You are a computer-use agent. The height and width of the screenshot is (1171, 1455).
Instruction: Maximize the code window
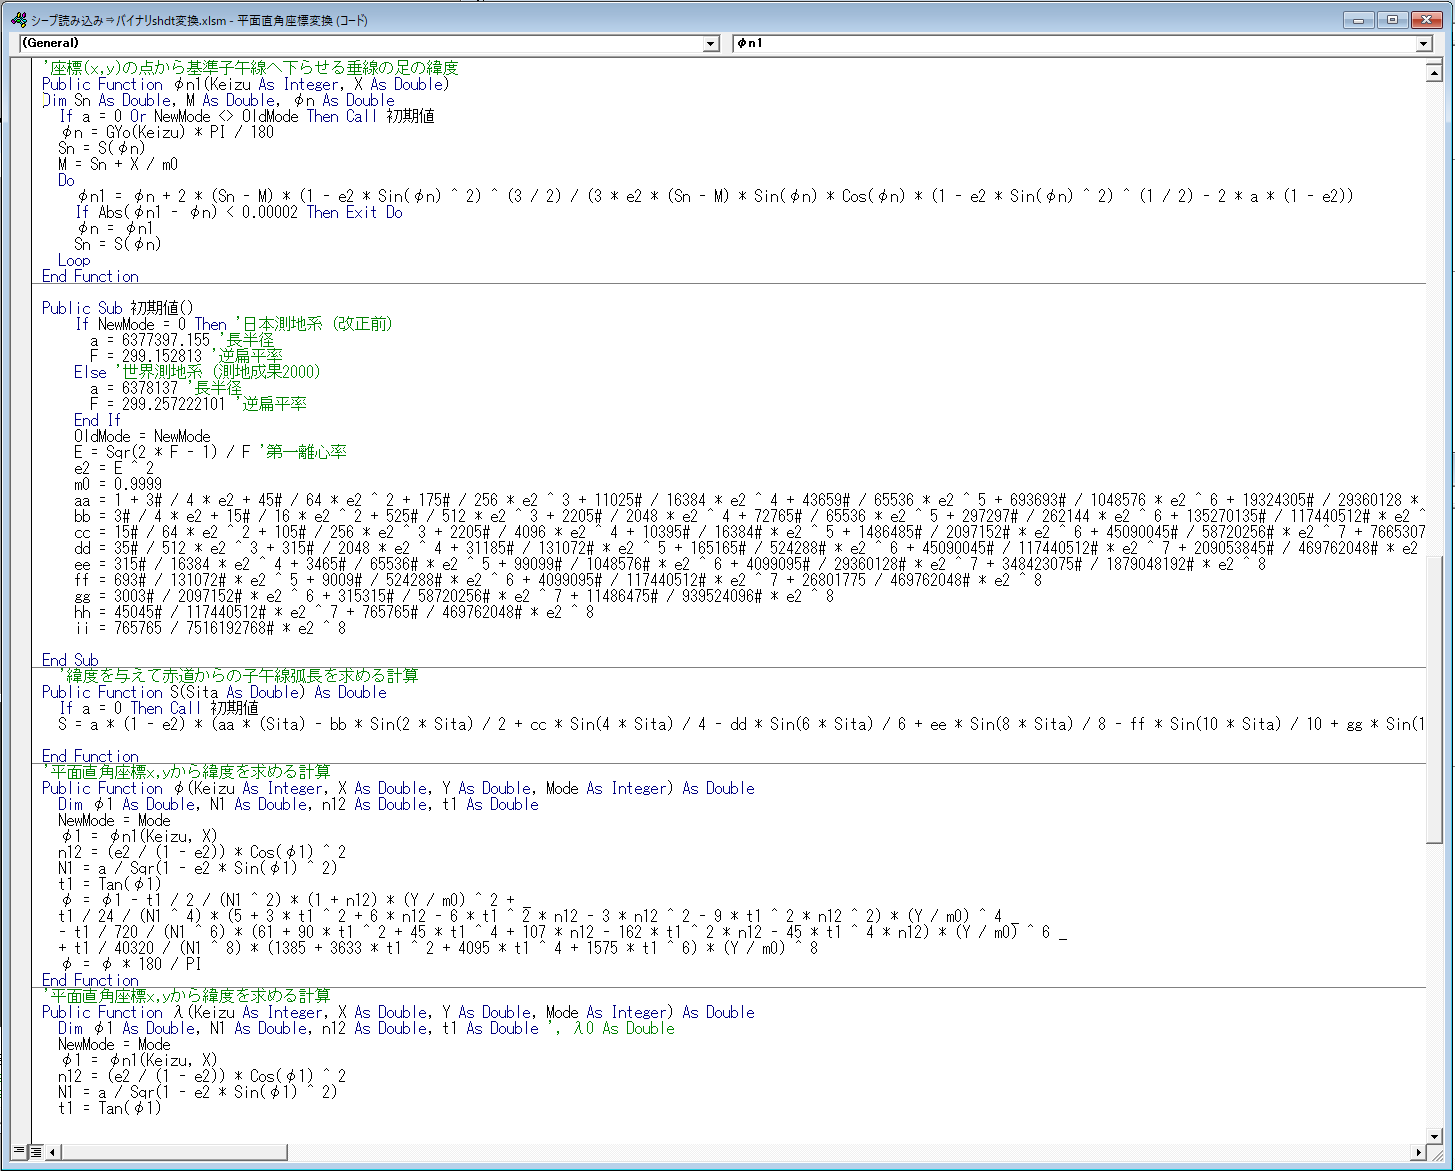(1391, 19)
